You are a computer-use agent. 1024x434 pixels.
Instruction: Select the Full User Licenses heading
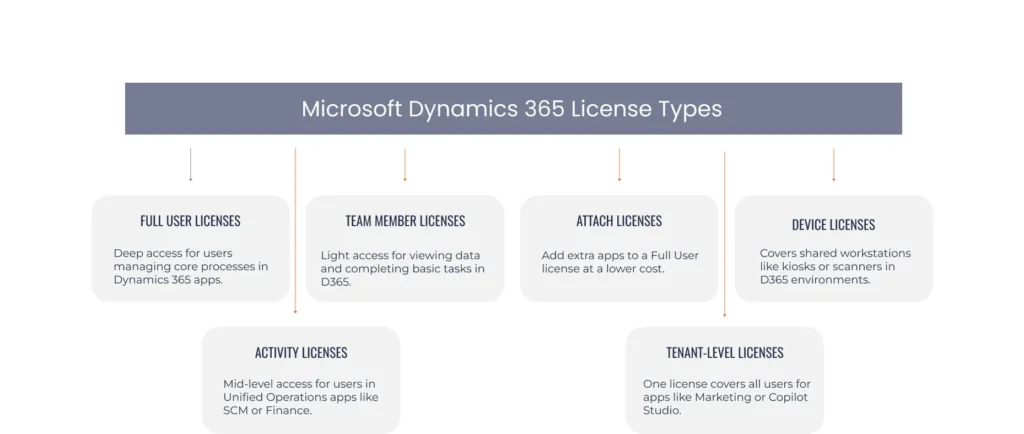click(190, 221)
